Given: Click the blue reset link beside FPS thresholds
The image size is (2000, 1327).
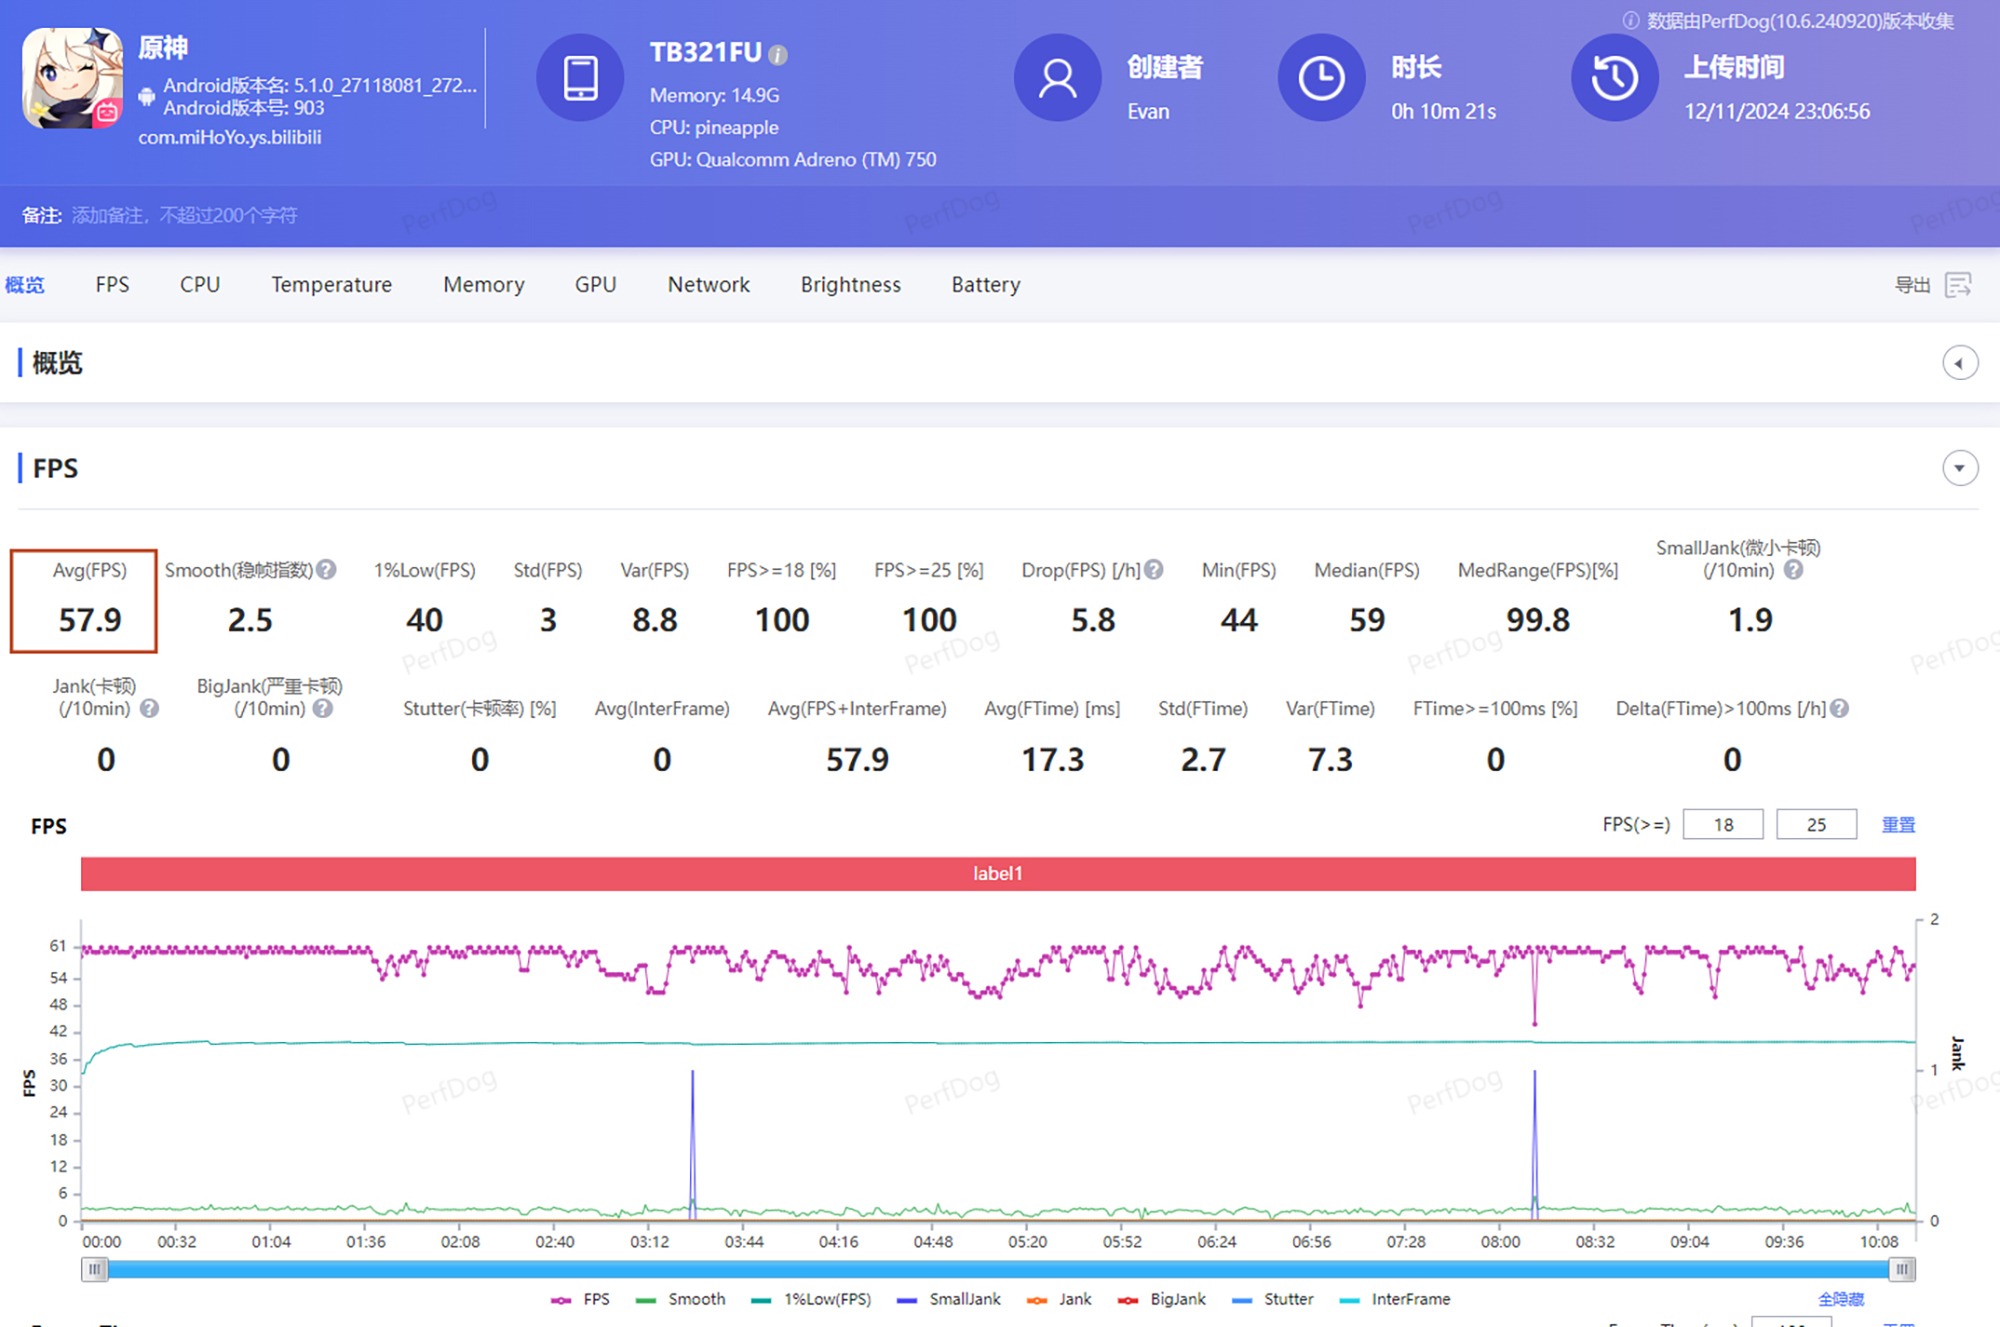Looking at the screenshot, I should tap(1898, 825).
